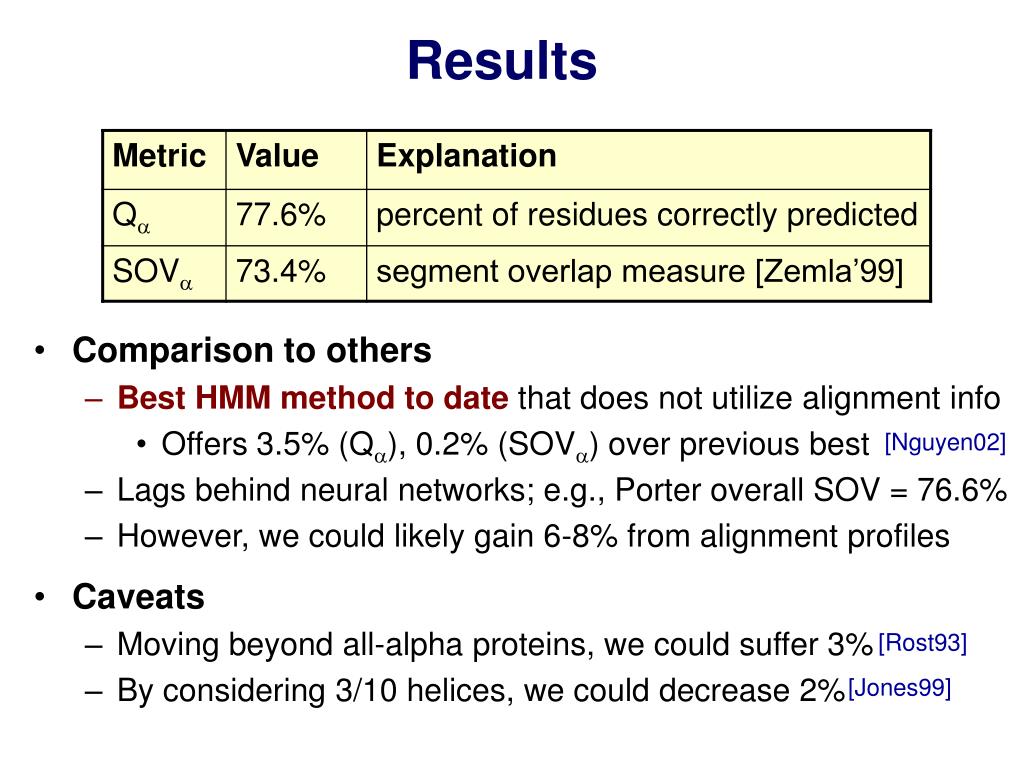Click percent of residues correctly predicted cell
The image size is (1023, 767).
tap(648, 218)
